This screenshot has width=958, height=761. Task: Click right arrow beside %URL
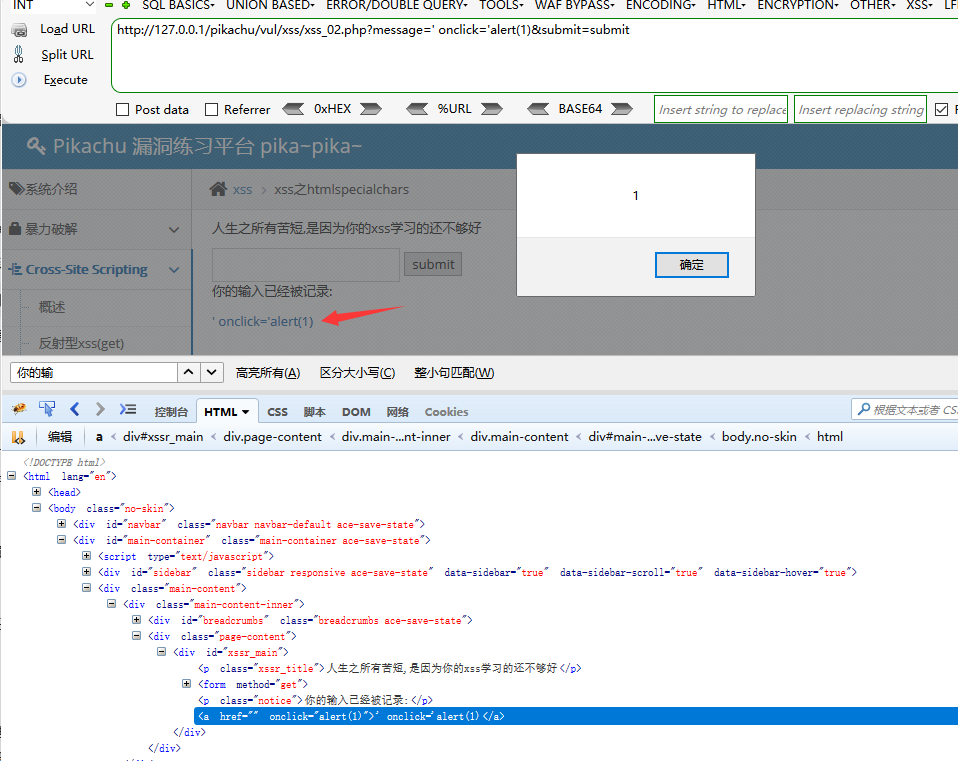point(492,109)
